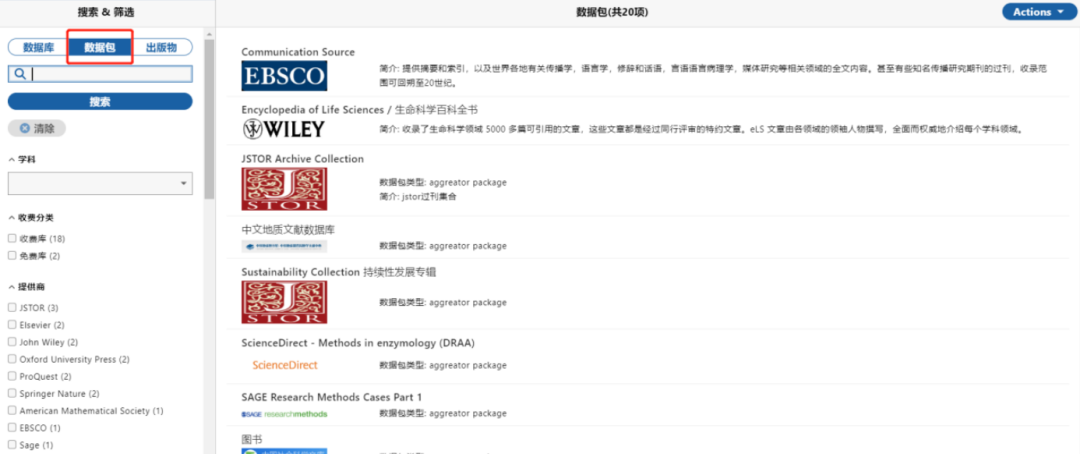
Task: Click the magnifier icon in search box
Action: pyautogui.click(x=19, y=74)
